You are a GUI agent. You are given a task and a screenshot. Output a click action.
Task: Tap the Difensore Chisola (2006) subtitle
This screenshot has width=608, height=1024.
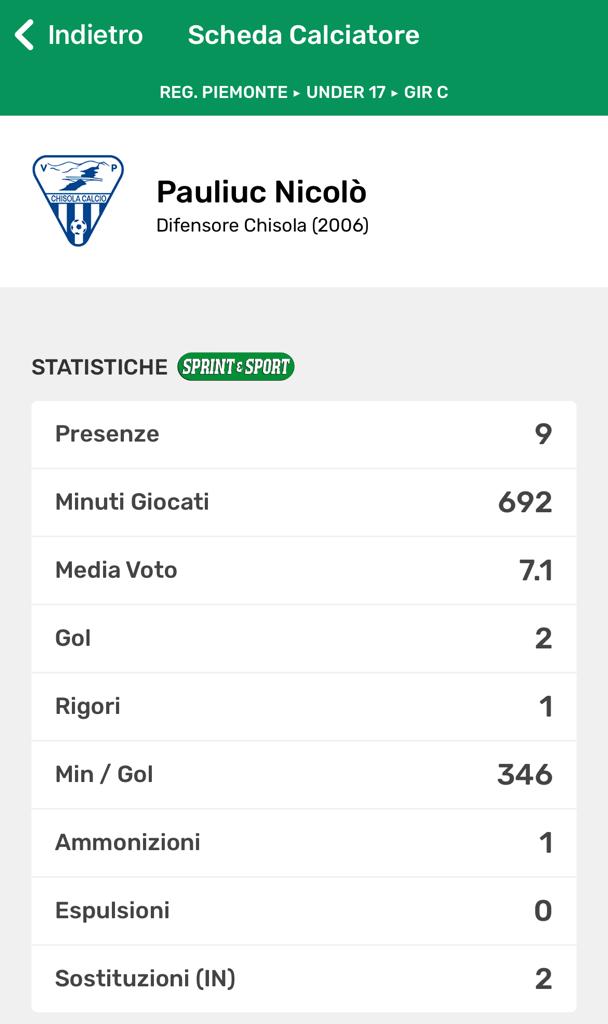pos(262,225)
